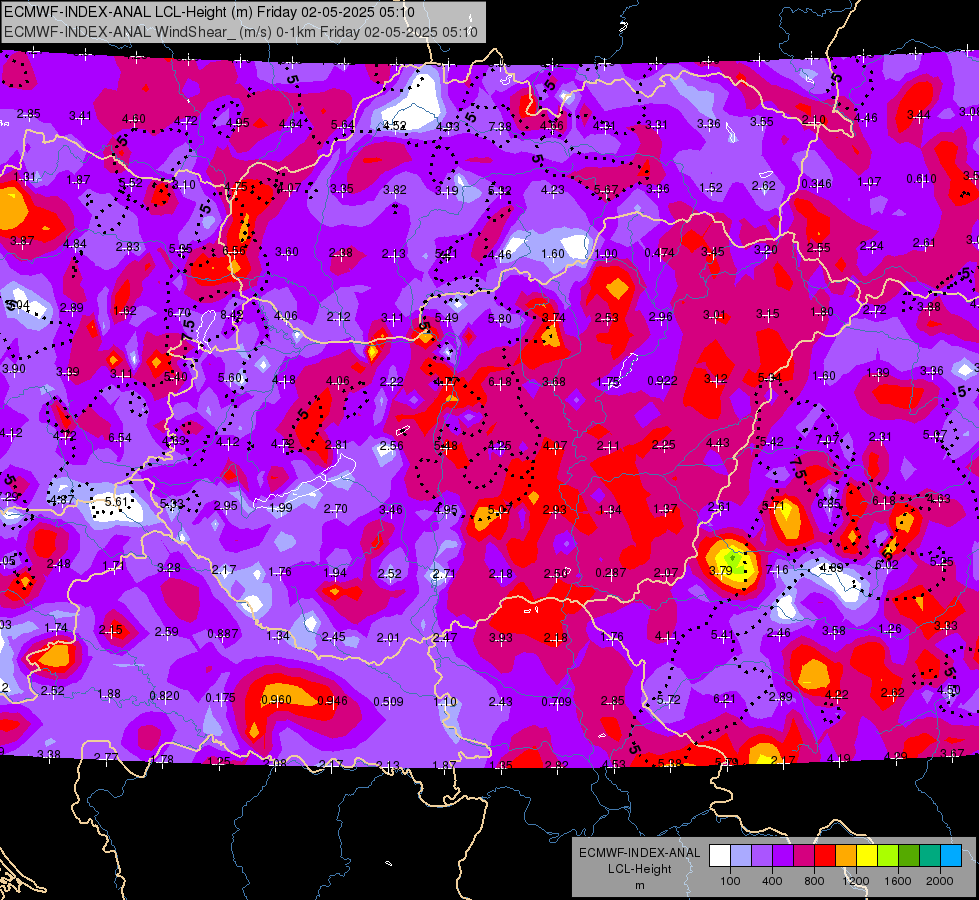Click the map value "0.709"
Screen dimensions: 979x900
click(x=556, y=702)
